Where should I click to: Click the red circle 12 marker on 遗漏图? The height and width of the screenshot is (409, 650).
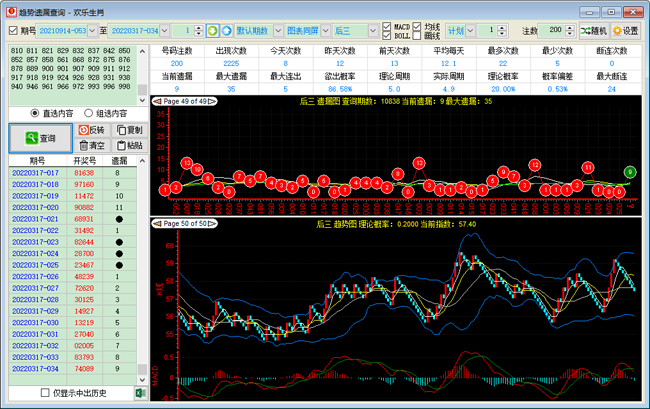[x=535, y=165]
